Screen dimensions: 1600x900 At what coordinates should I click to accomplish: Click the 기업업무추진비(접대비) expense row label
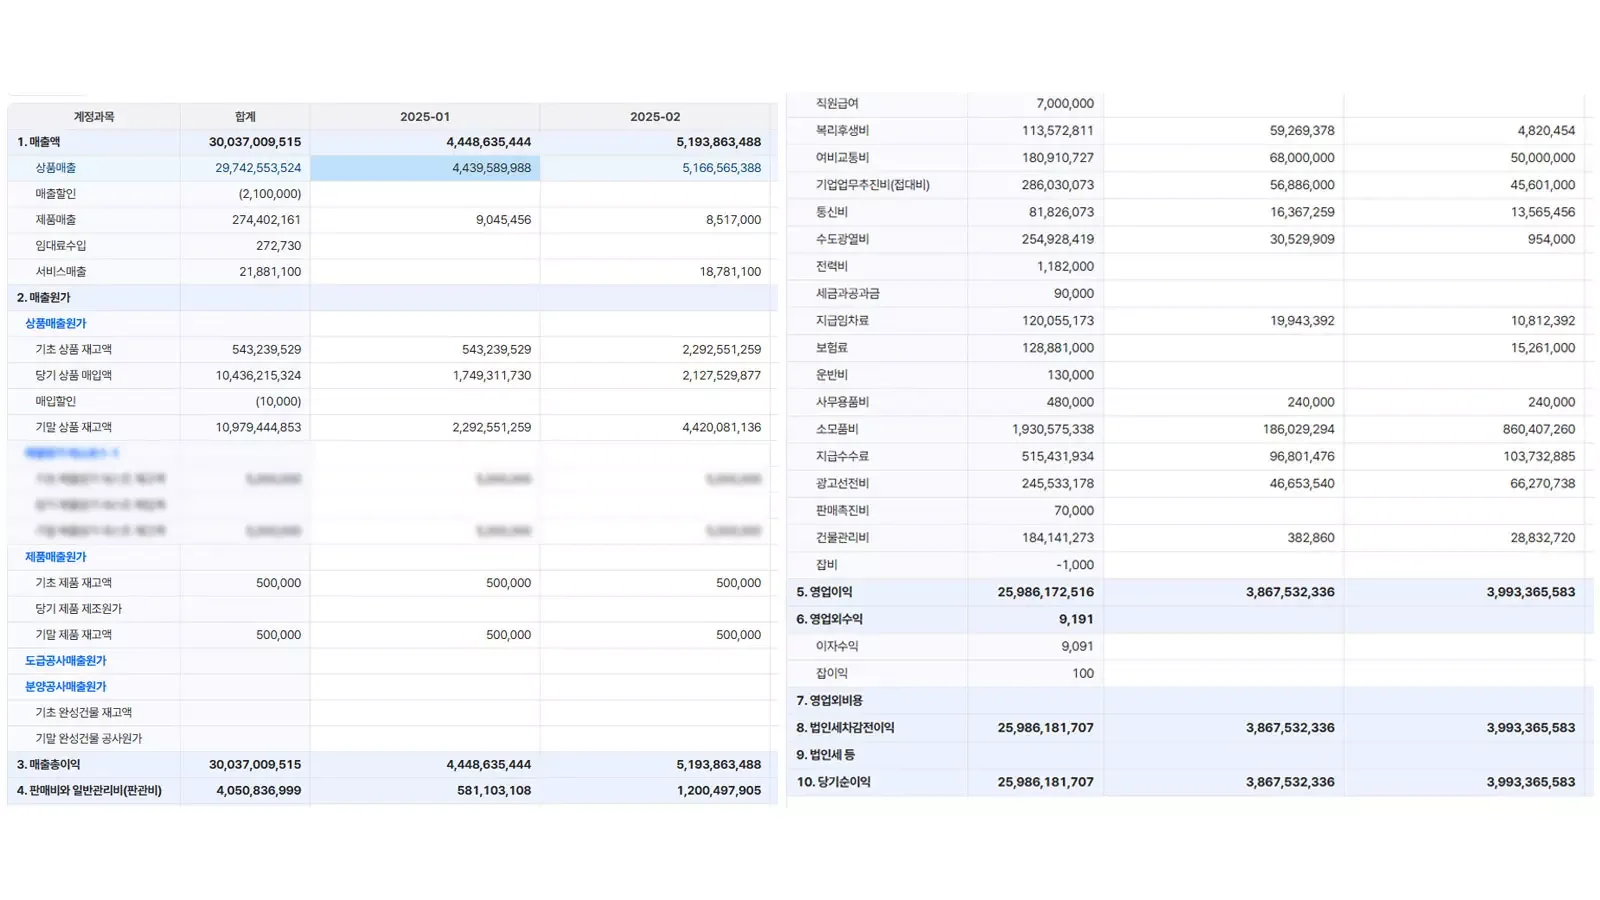click(873, 185)
